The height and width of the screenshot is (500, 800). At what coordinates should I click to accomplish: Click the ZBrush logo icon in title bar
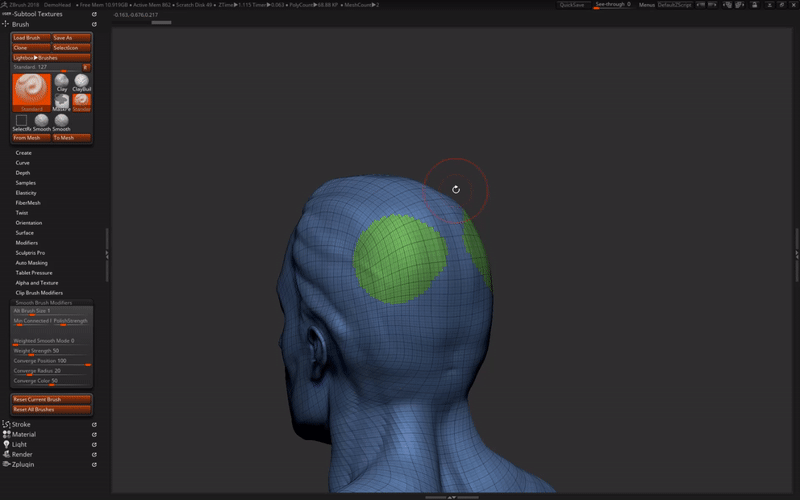click(4, 5)
